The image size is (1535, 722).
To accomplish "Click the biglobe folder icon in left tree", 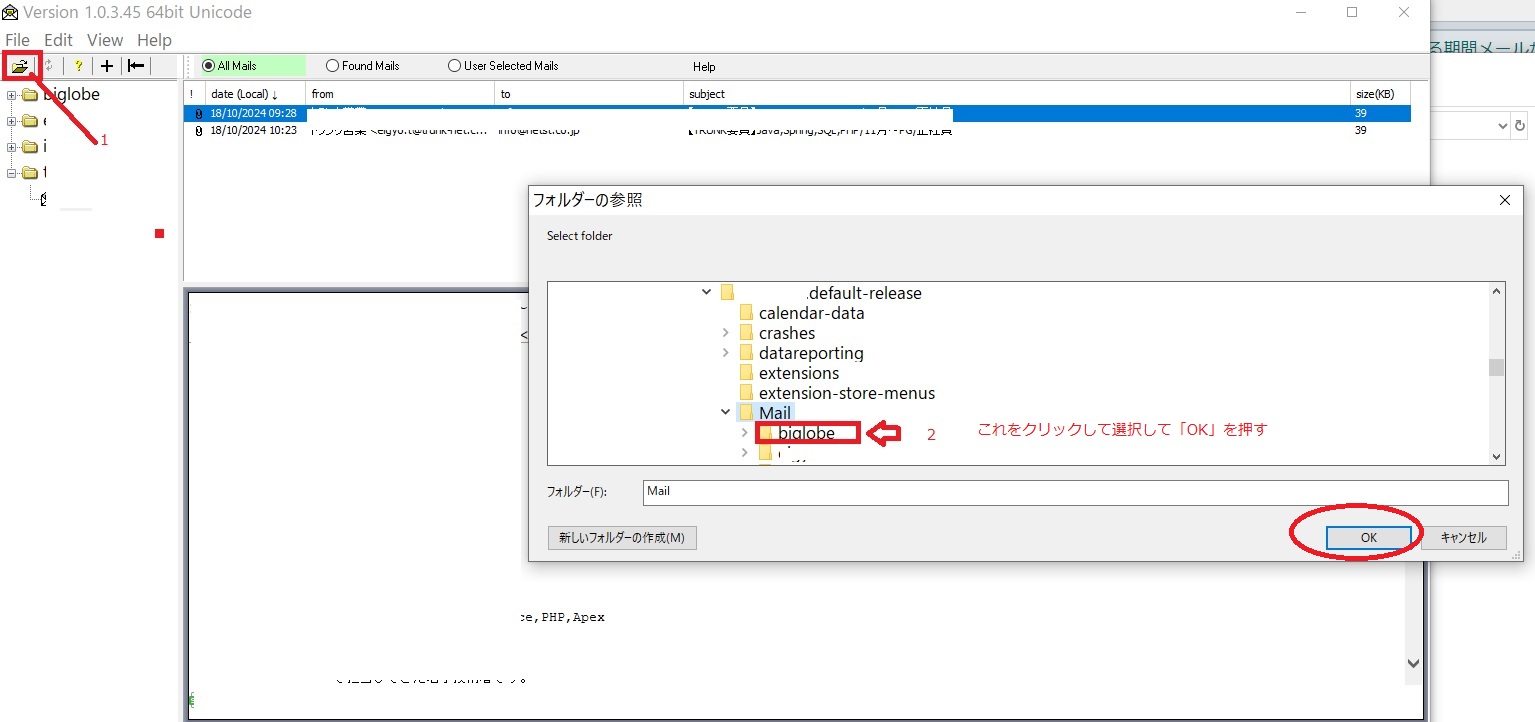I will [x=28, y=95].
